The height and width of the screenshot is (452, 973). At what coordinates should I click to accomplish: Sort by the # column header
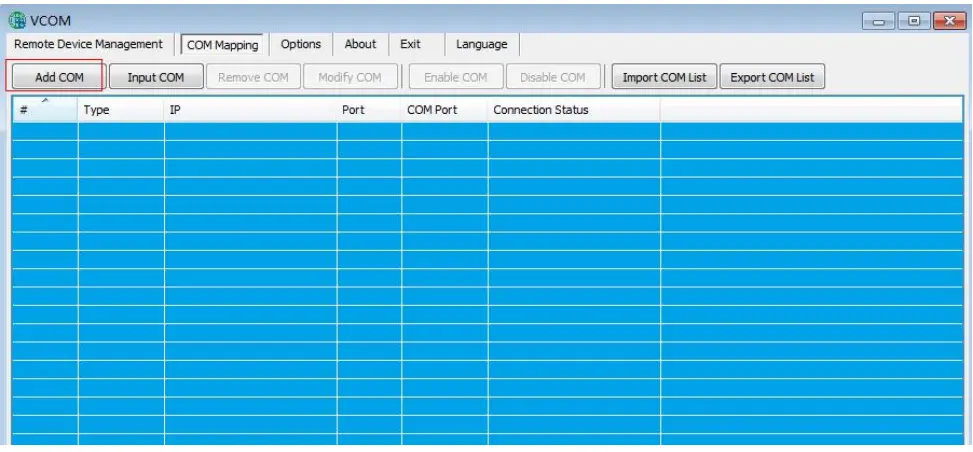click(45, 110)
